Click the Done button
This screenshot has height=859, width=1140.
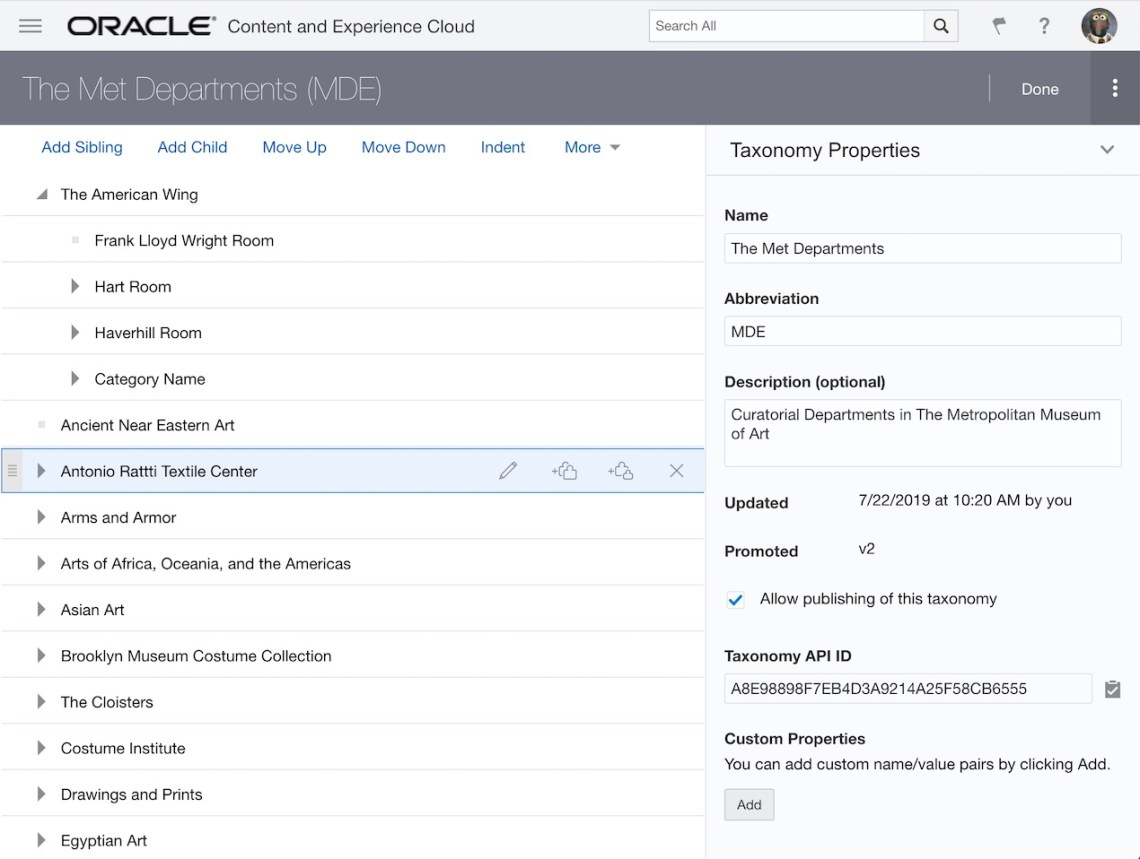(1039, 89)
